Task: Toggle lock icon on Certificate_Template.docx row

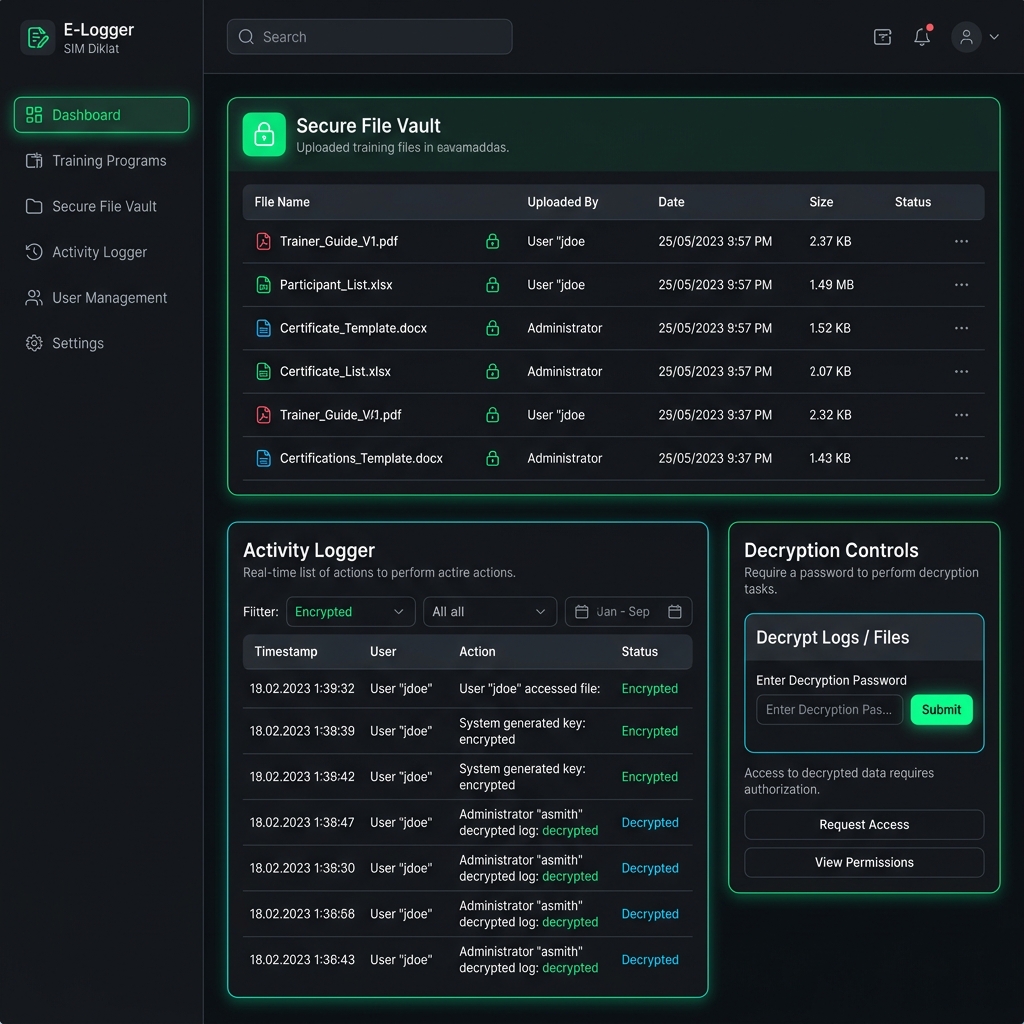Action: 492,328
